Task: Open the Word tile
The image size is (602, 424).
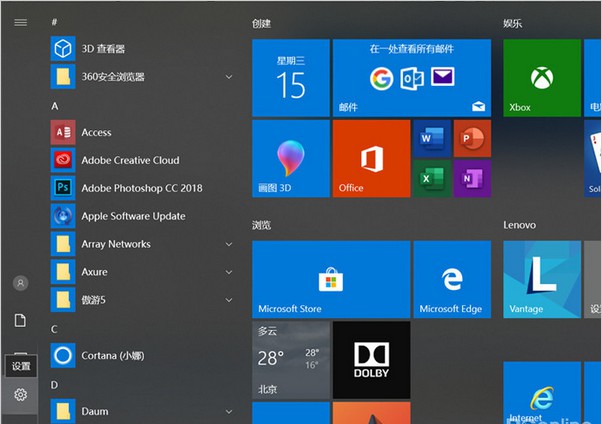Action: 432,139
